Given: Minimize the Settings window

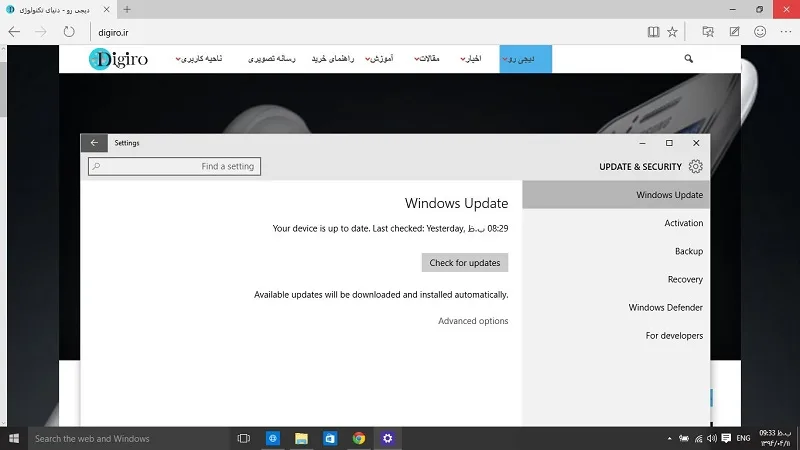Looking at the screenshot, I should coord(643,143).
